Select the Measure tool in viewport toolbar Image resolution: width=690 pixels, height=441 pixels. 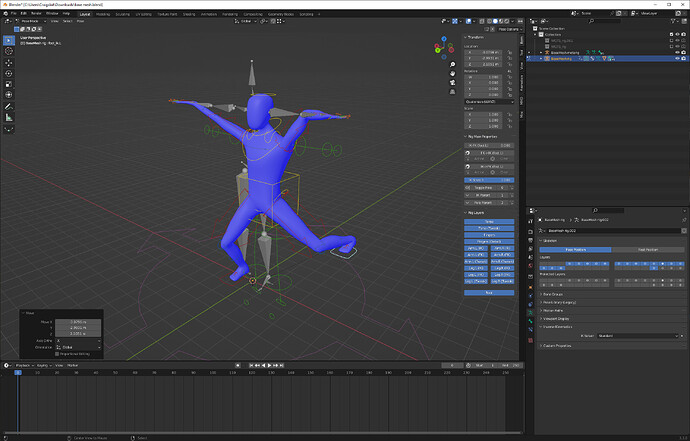pyautogui.click(x=9, y=117)
